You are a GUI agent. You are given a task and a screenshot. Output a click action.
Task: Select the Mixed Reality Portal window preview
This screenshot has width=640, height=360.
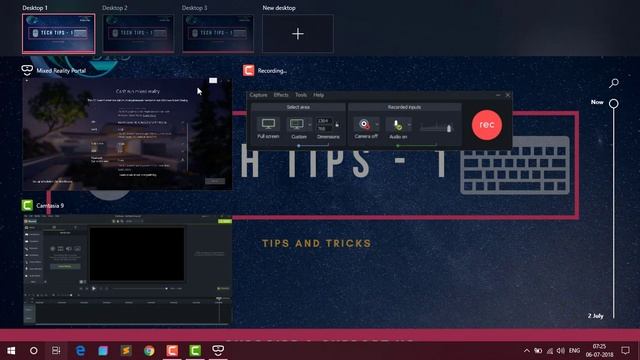click(127, 134)
